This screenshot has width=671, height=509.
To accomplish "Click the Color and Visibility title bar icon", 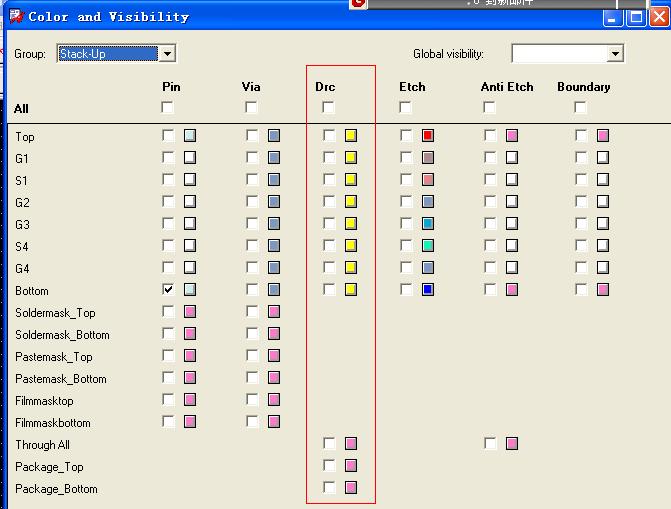I will (x=15, y=16).
